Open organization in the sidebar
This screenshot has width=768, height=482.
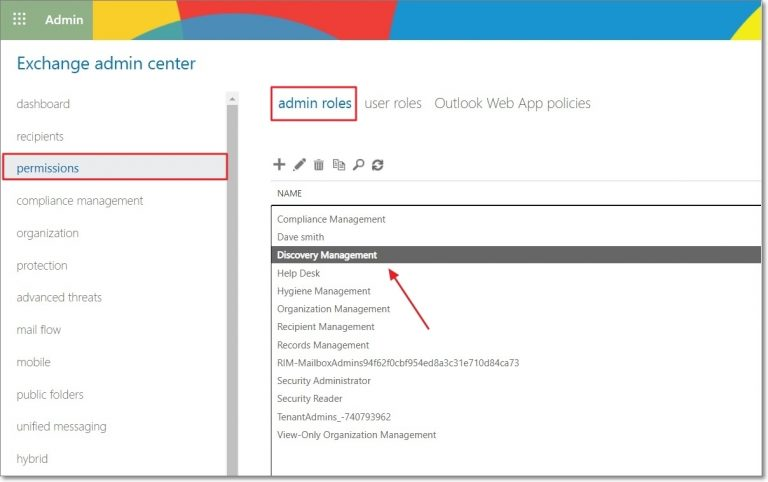pos(48,233)
